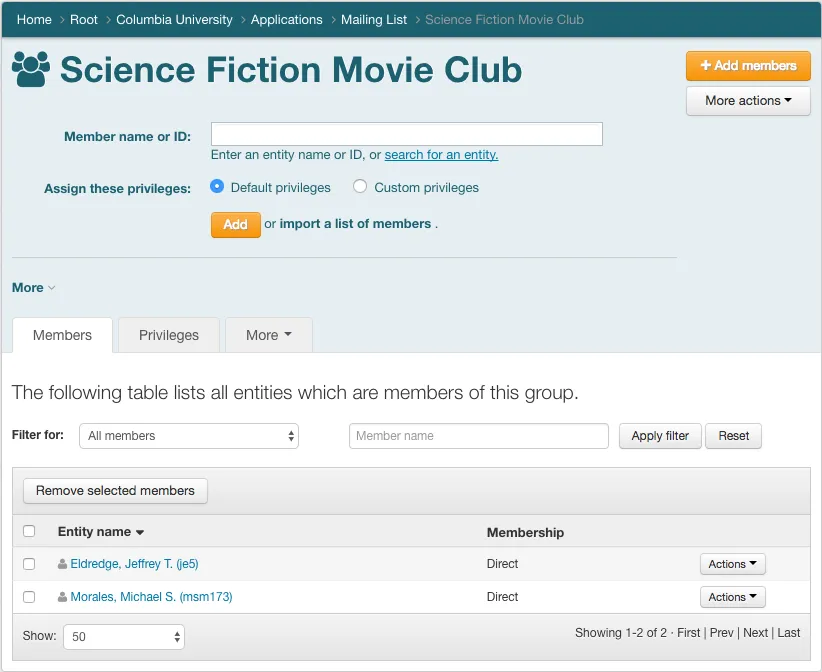This screenshot has height=672, width=822.
Task: Go to the Prev page link
Action: click(721, 633)
